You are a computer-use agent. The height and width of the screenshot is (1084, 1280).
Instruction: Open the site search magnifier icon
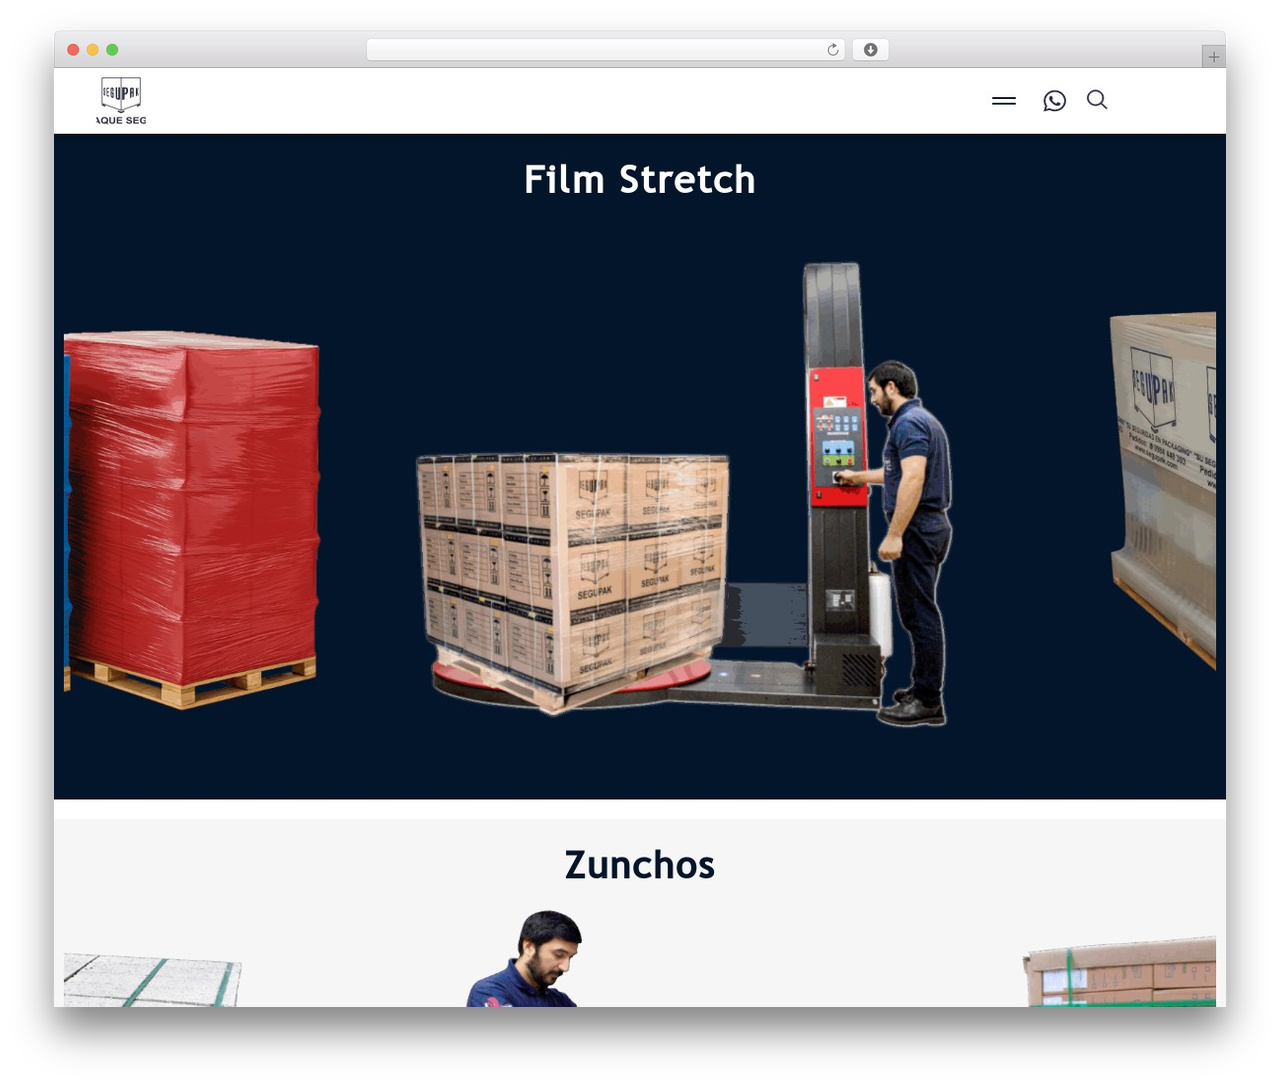point(1097,100)
